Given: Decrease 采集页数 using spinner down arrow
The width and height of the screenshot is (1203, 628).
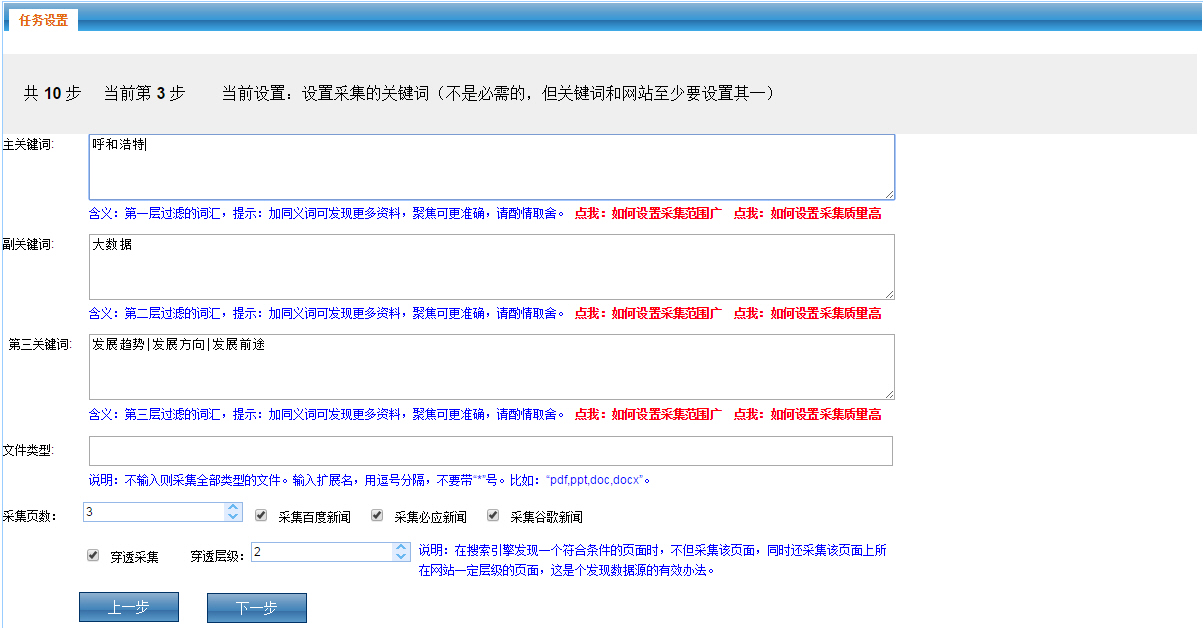Looking at the screenshot, I should (x=233, y=516).
